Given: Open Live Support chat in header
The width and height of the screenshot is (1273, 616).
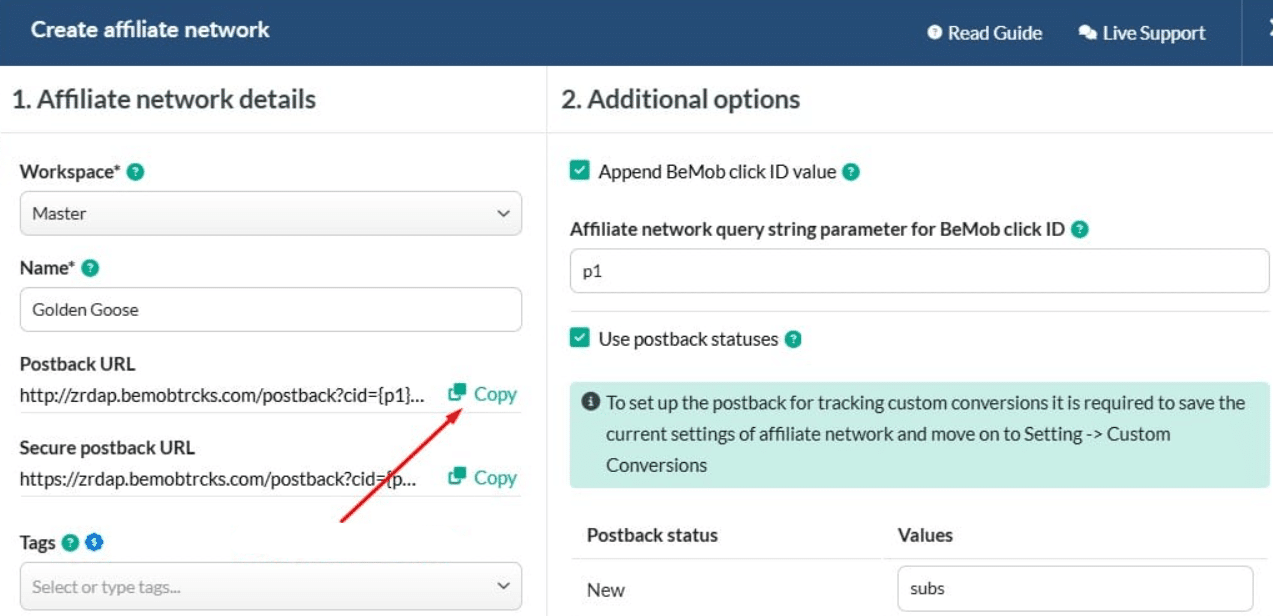Looking at the screenshot, I should (x=1142, y=33).
